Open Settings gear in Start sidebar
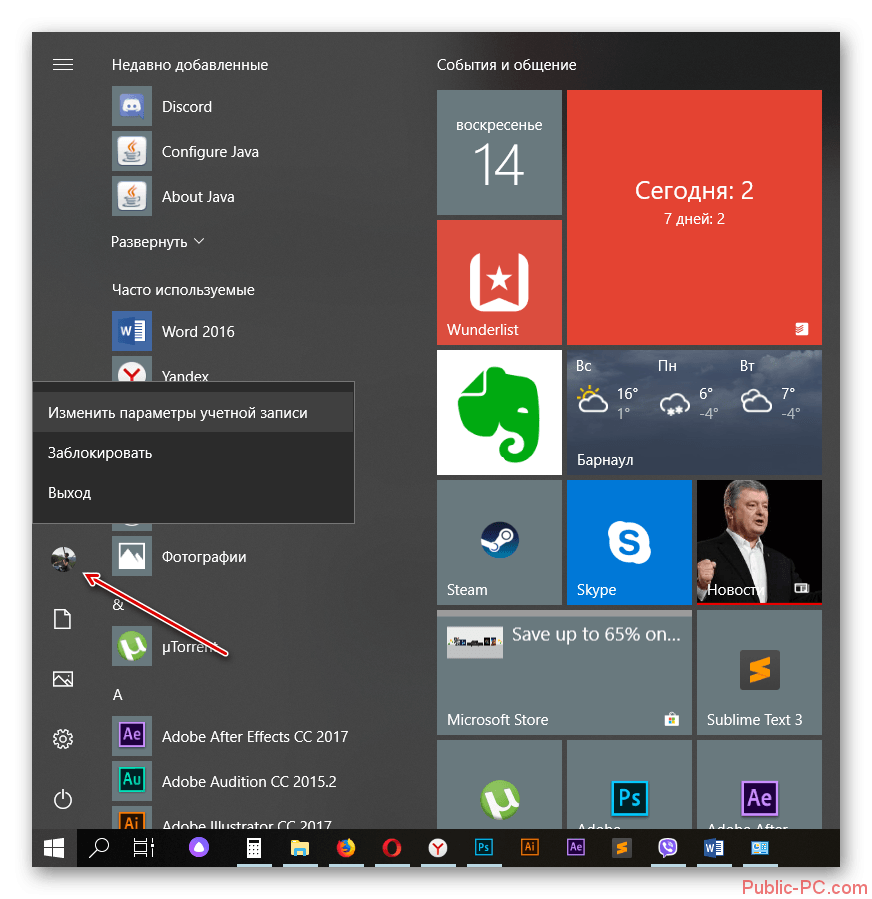Image resolution: width=872 pixels, height=899 pixels. (63, 739)
